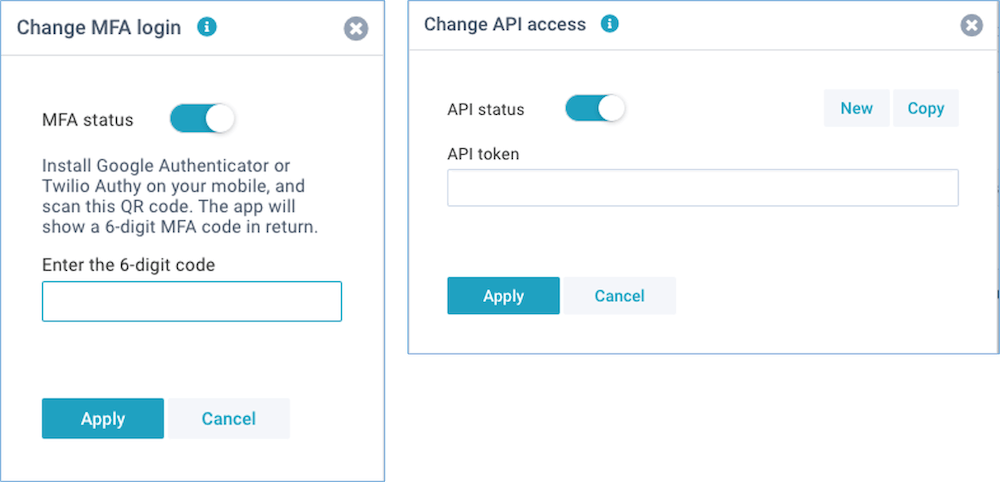The height and width of the screenshot is (482, 1000).
Task: Select the API token label text
Action: click(483, 154)
